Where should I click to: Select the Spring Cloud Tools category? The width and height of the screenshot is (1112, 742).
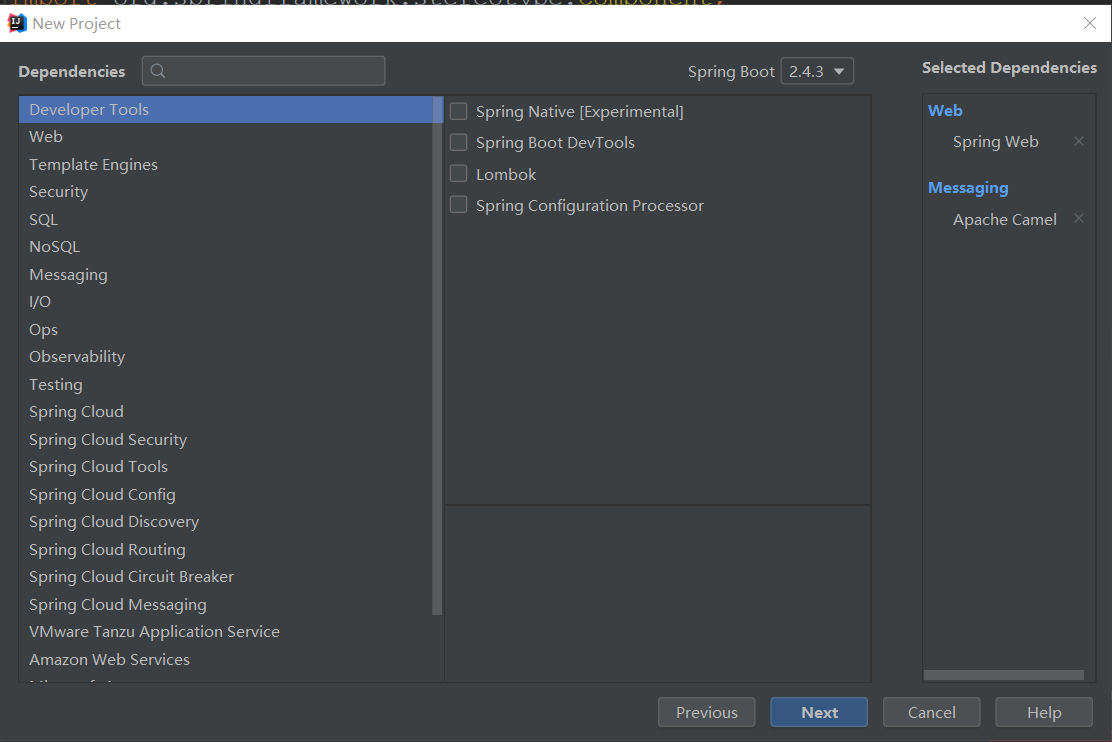point(226,467)
